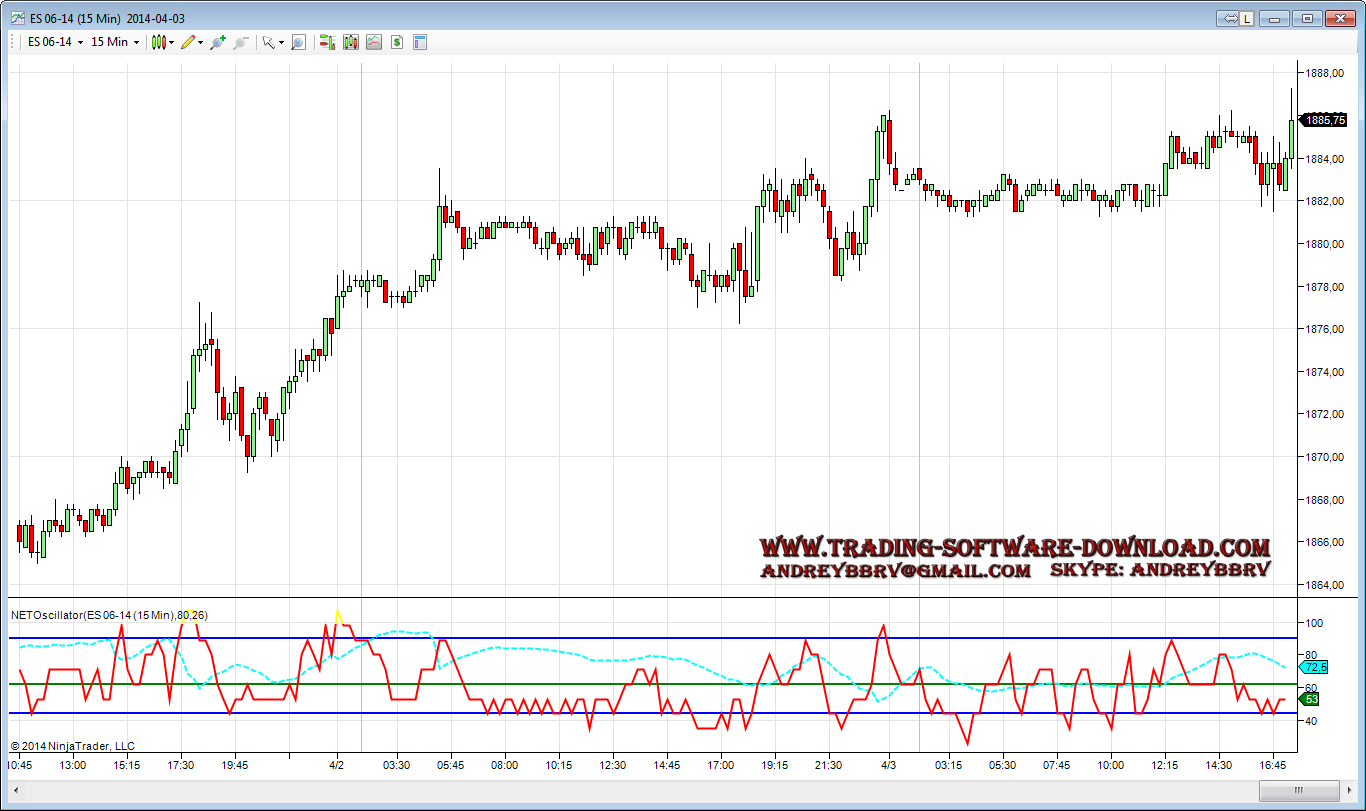The height and width of the screenshot is (811, 1366).
Task: Open the ES 06-14 instrument dropdown
Action: pos(54,42)
